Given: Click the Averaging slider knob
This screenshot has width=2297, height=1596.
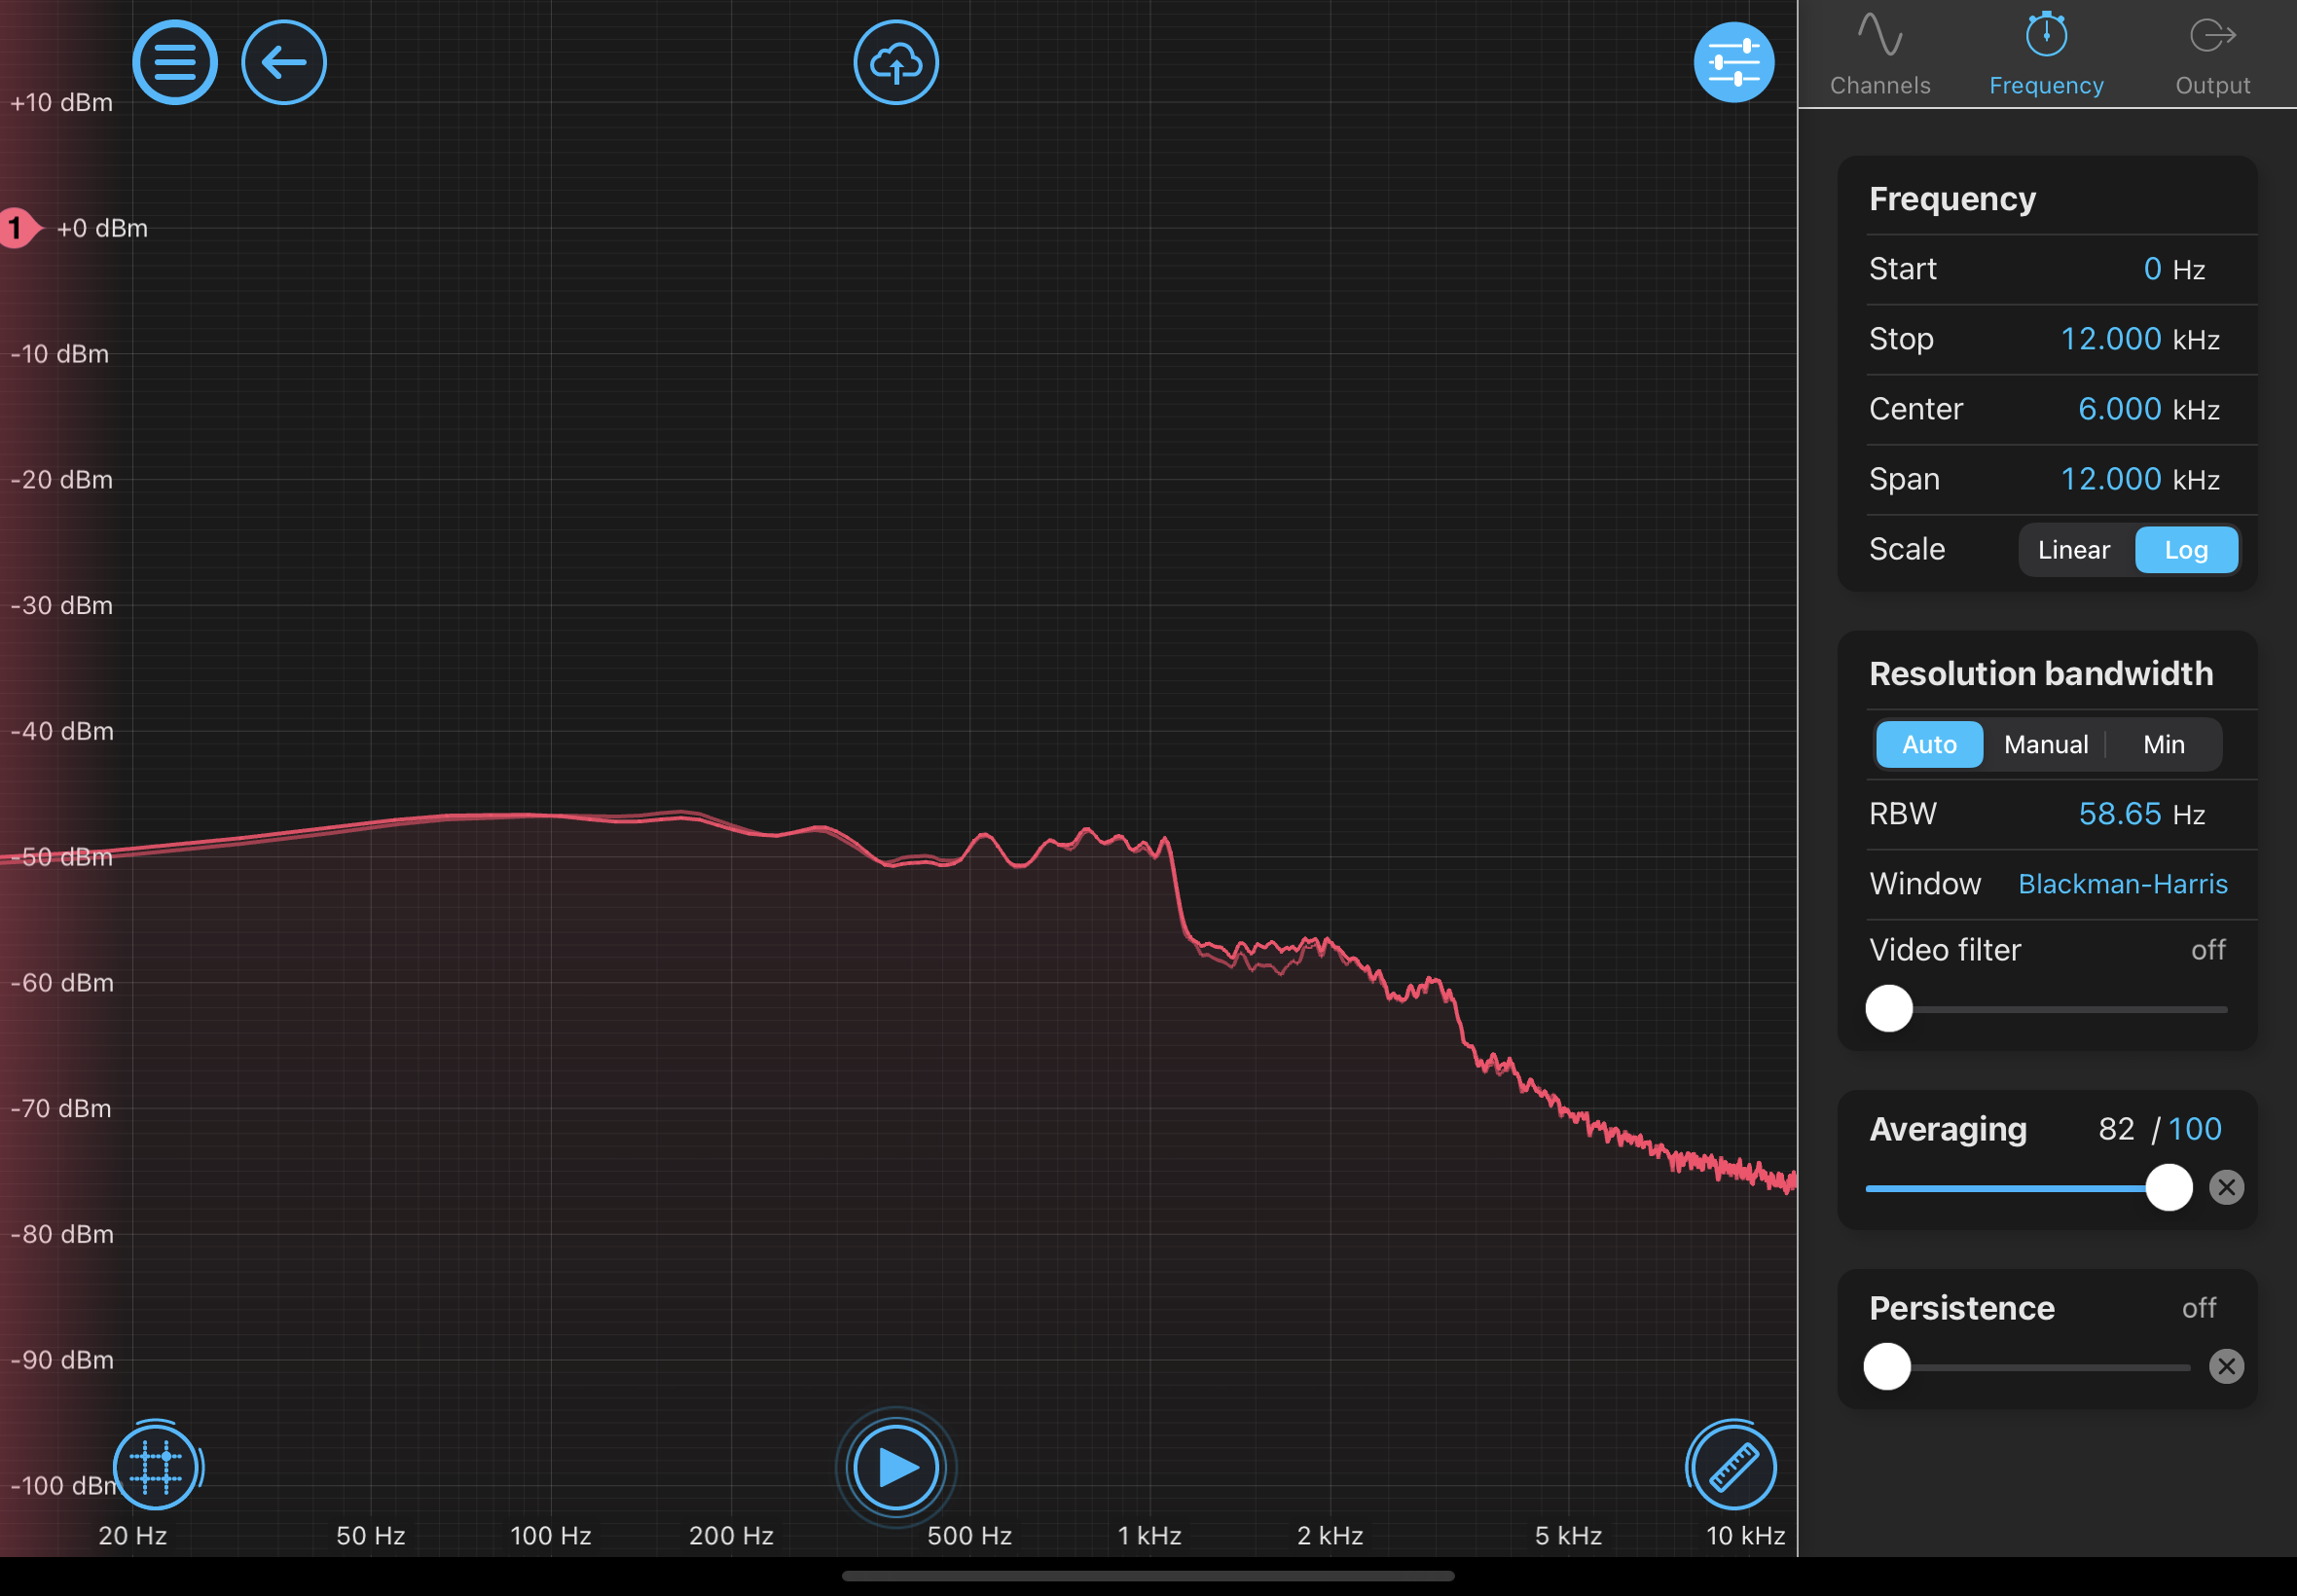Looking at the screenshot, I should click(2169, 1188).
